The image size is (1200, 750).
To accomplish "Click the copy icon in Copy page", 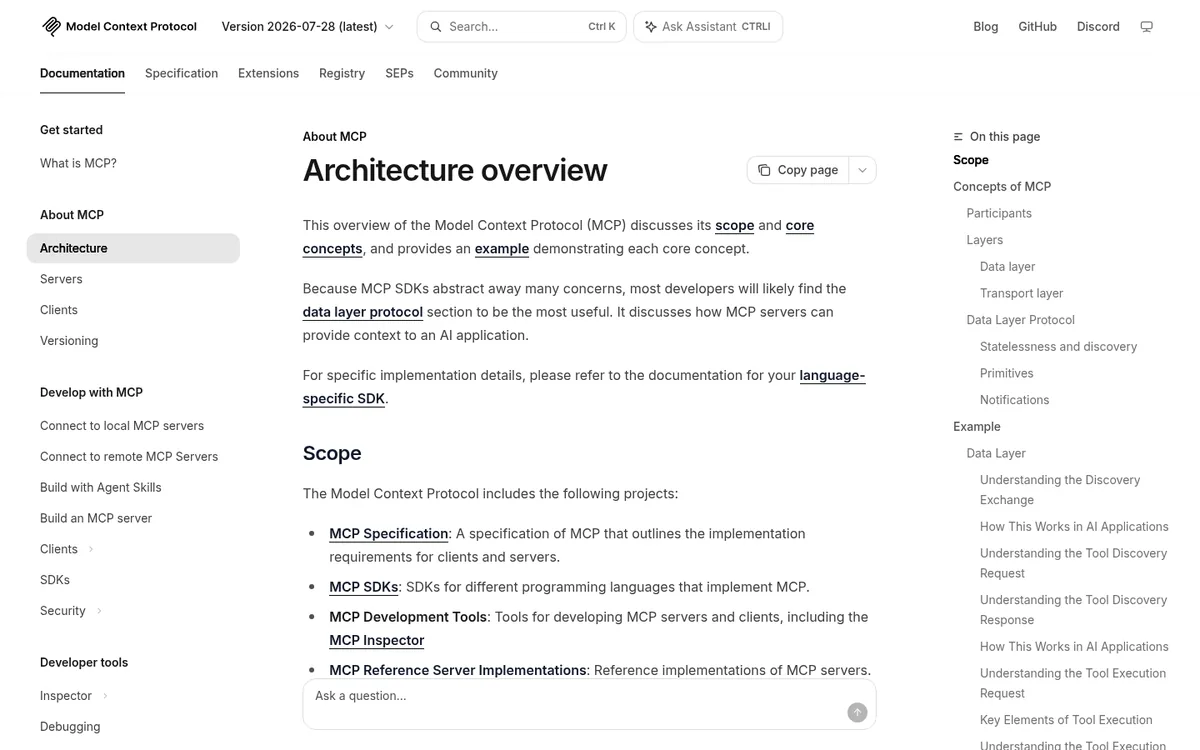I will coord(764,170).
